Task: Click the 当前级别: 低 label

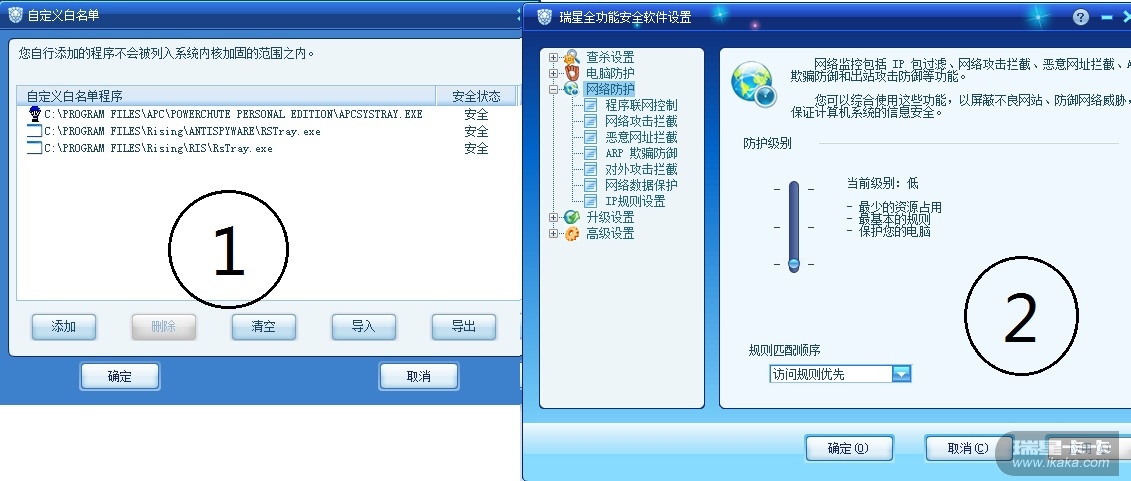Action: click(x=883, y=184)
